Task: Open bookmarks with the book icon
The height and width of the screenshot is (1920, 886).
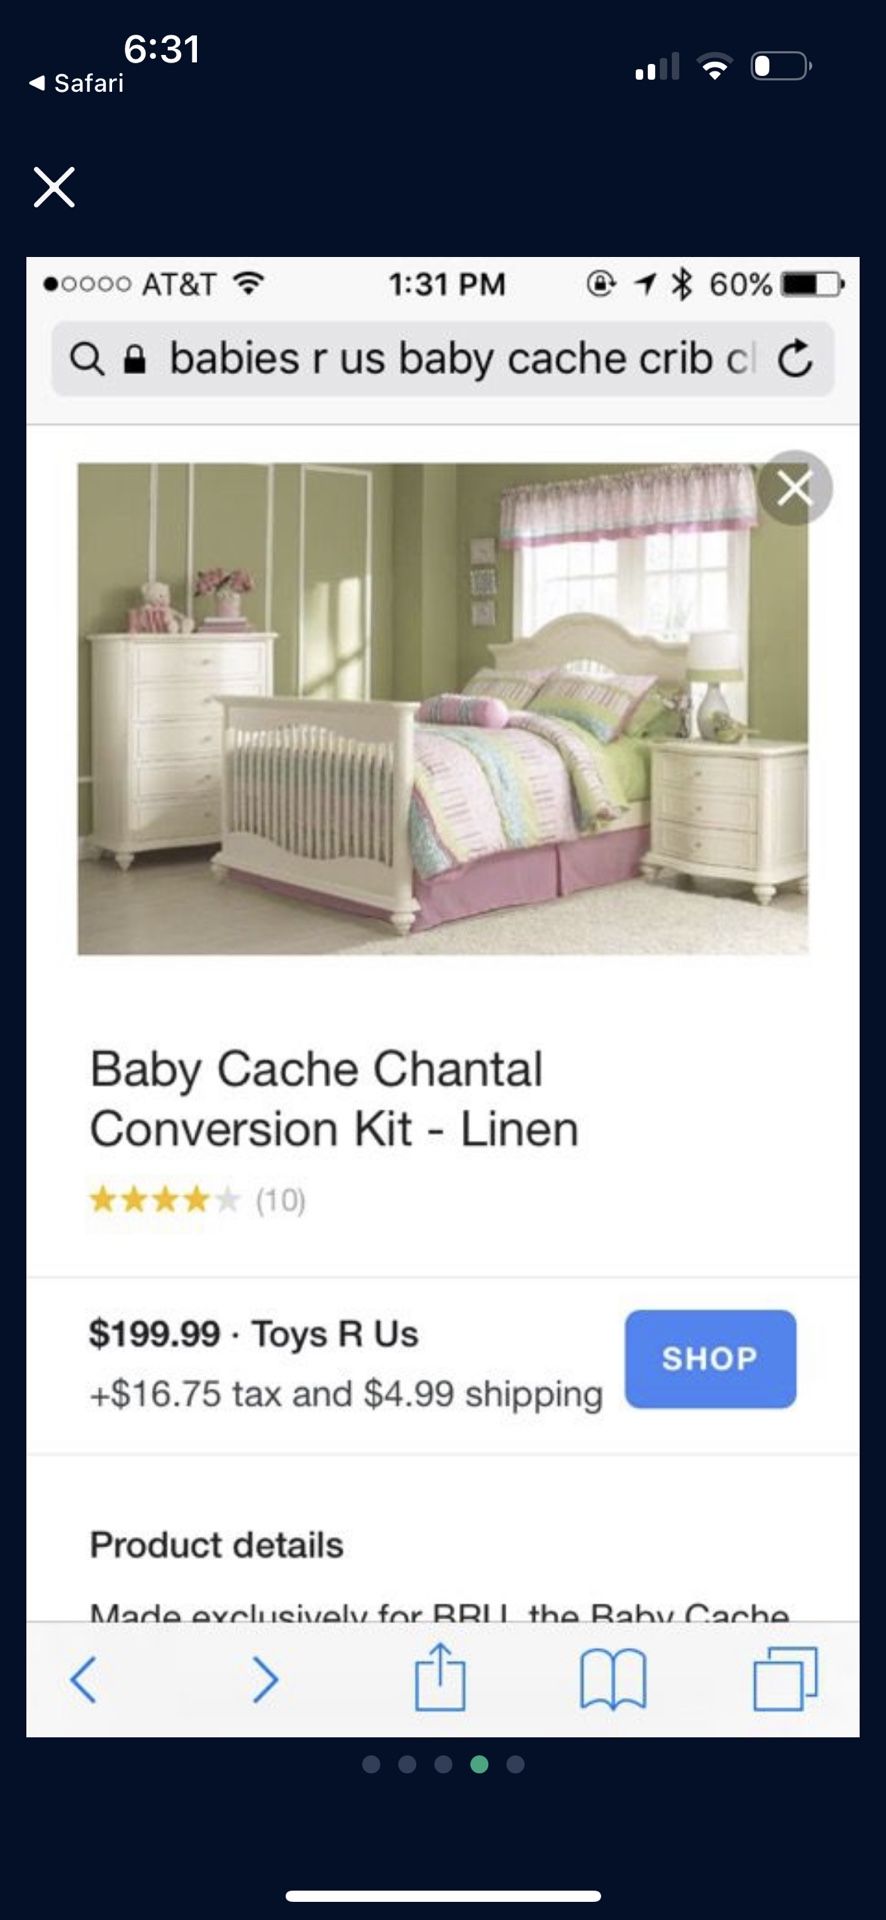Action: coord(613,1679)
